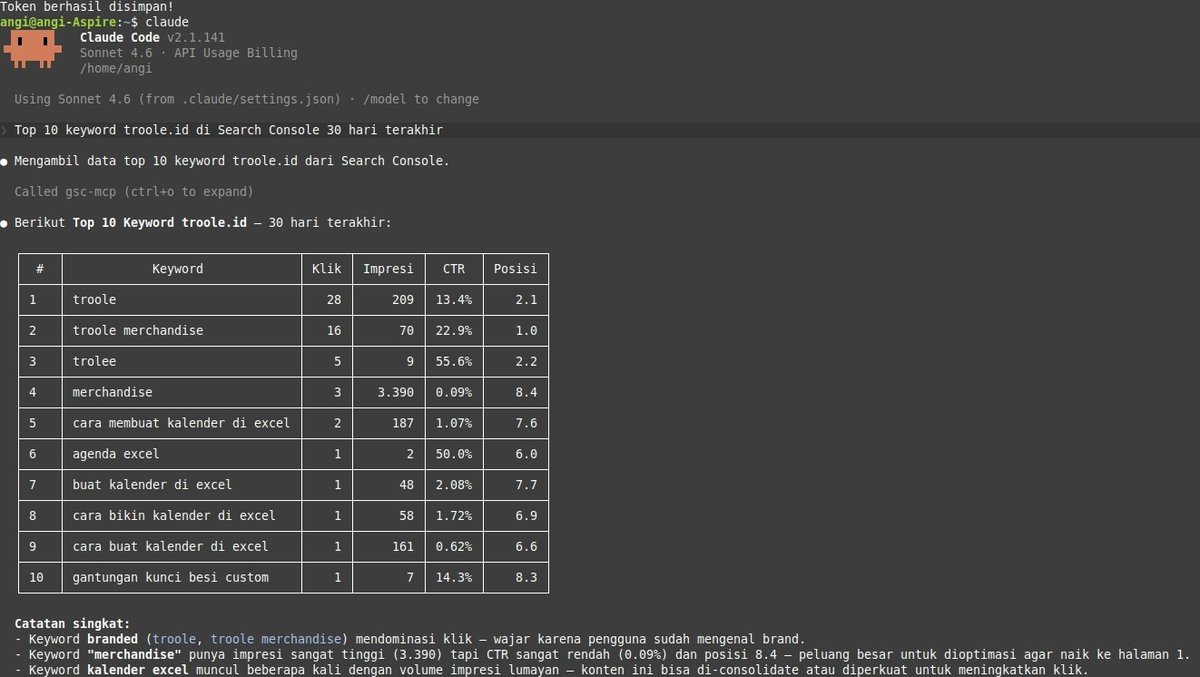Image resolution: width=1200 pixels, height=677 pixels.
Task: Click the 'merchandise' keyword cell in row 4
Action: pos(112,393)
